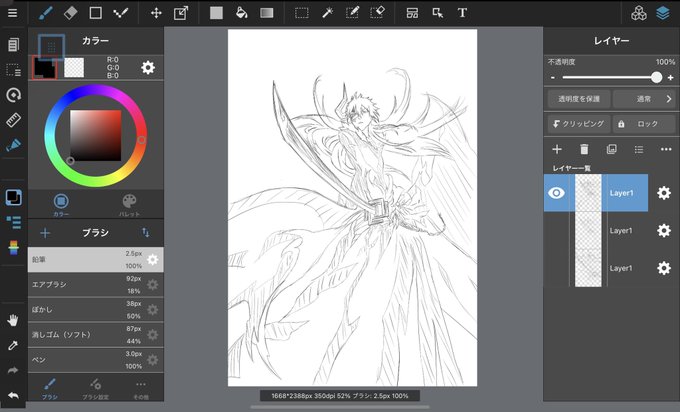Open the Materials cubes panel
This screenshot has width=680, height=412.
638,13
